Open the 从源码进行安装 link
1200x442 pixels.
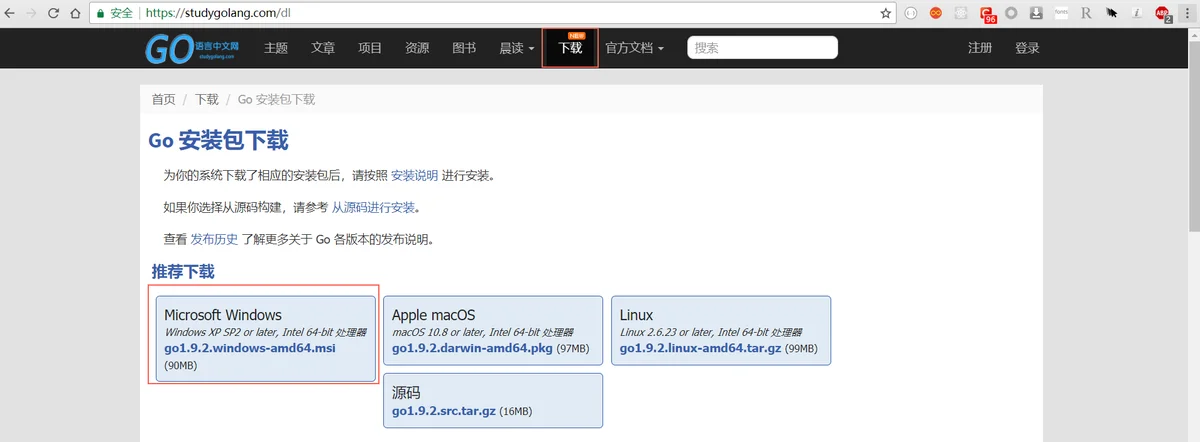(373, 207)
